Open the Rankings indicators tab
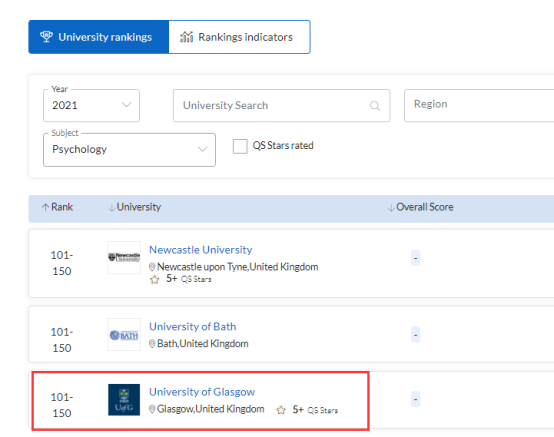Viewport: 554px width, 437px height. pos(240,37)
